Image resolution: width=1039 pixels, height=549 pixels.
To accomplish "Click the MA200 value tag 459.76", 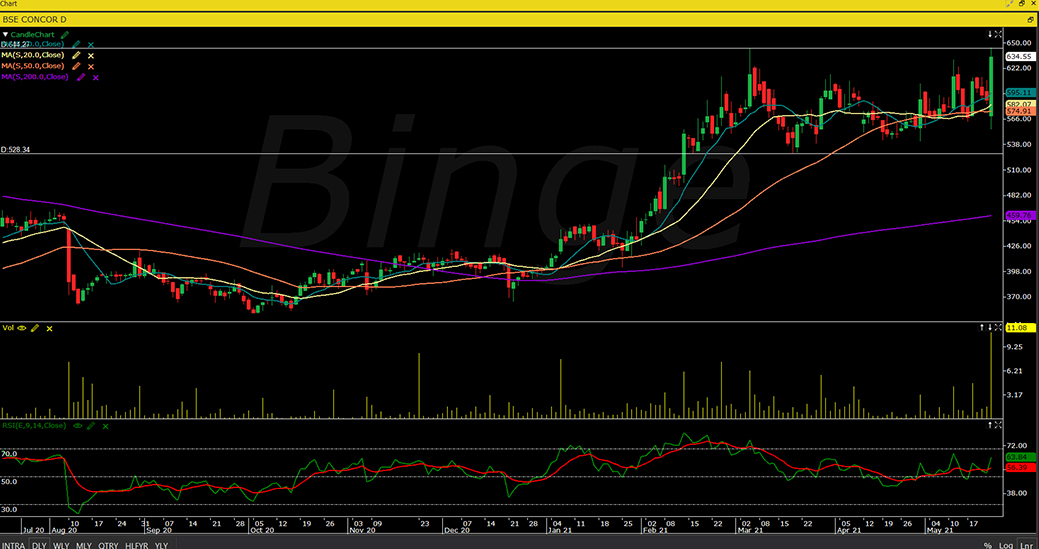I will click(1020, 216).
